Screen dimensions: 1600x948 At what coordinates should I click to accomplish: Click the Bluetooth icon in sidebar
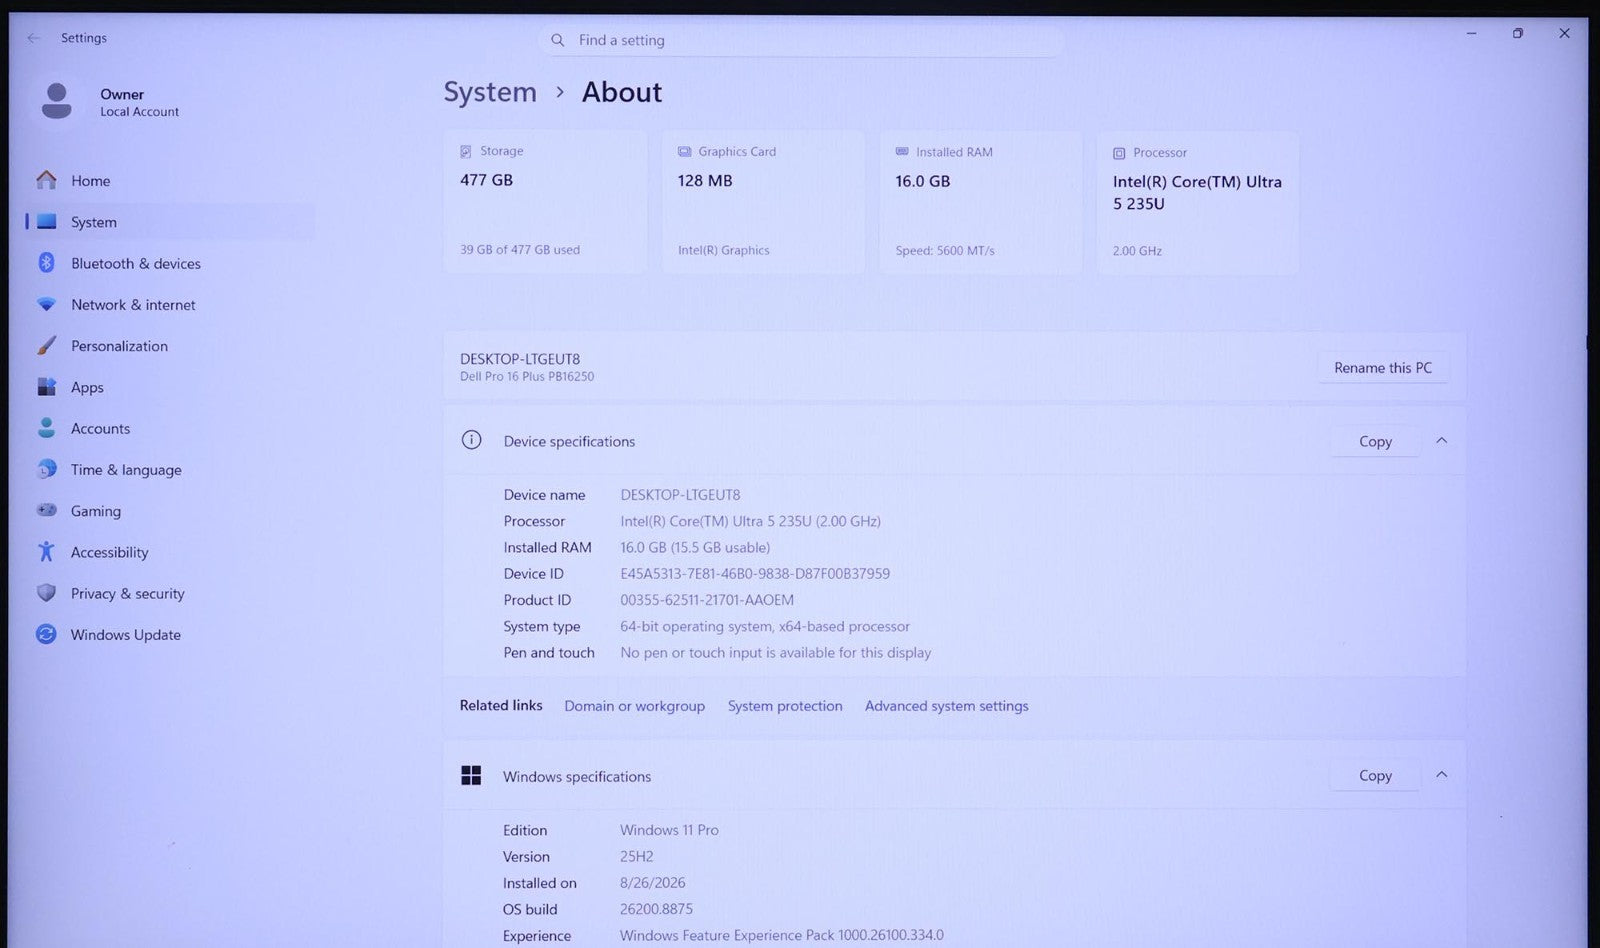click(x=46, y=263)
